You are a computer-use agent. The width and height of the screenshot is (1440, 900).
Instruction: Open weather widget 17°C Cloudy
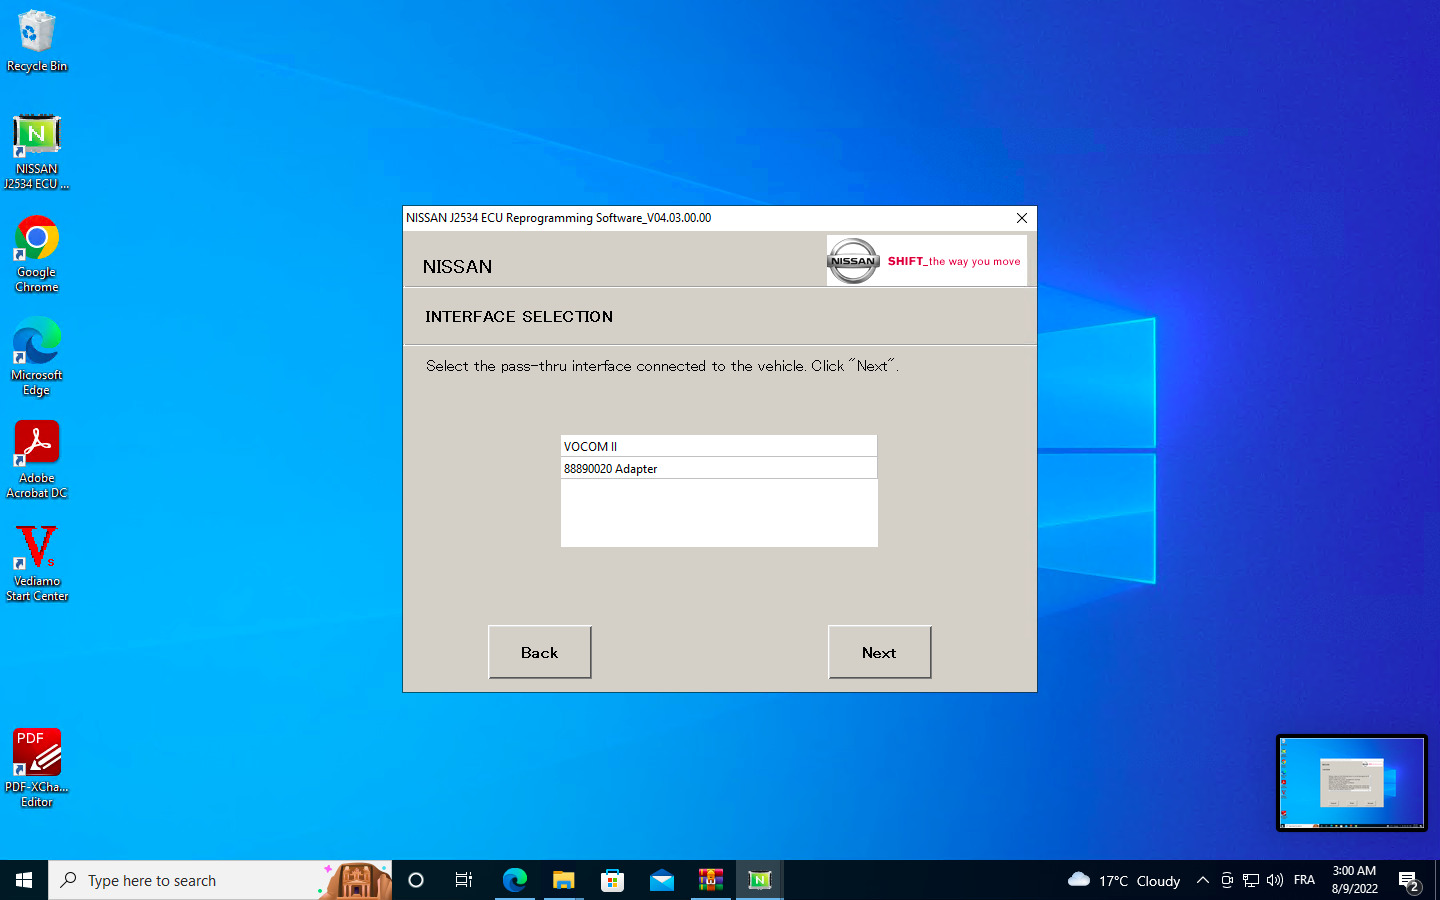tap(1124, 880)
